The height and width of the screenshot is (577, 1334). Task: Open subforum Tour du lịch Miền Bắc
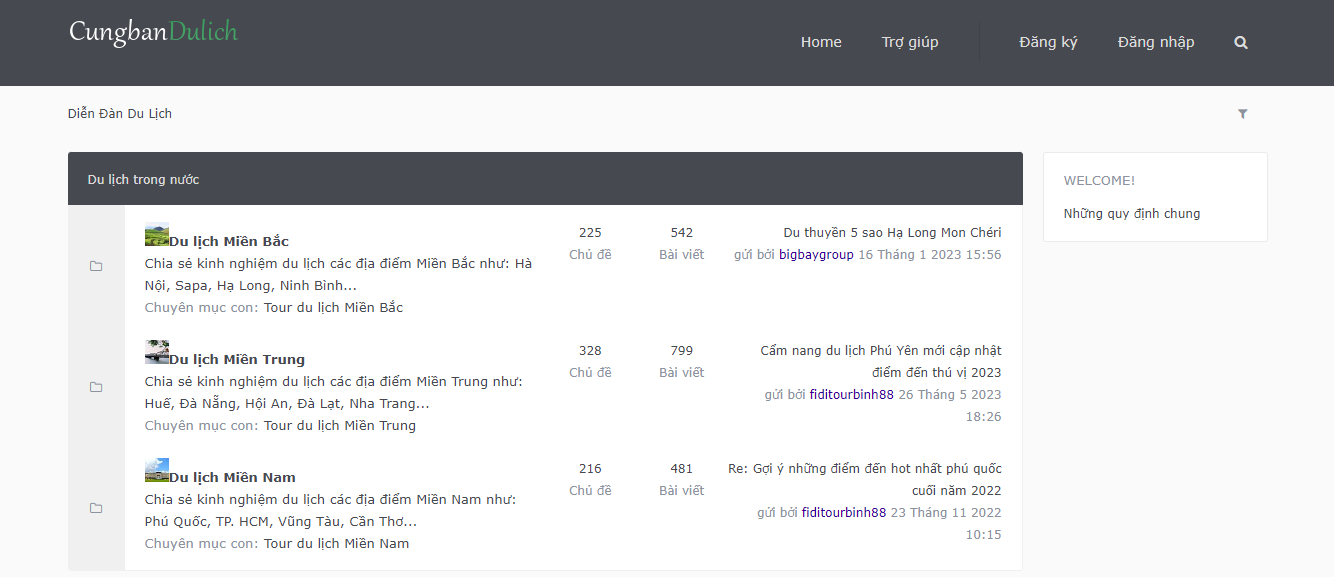pos(333,308)
